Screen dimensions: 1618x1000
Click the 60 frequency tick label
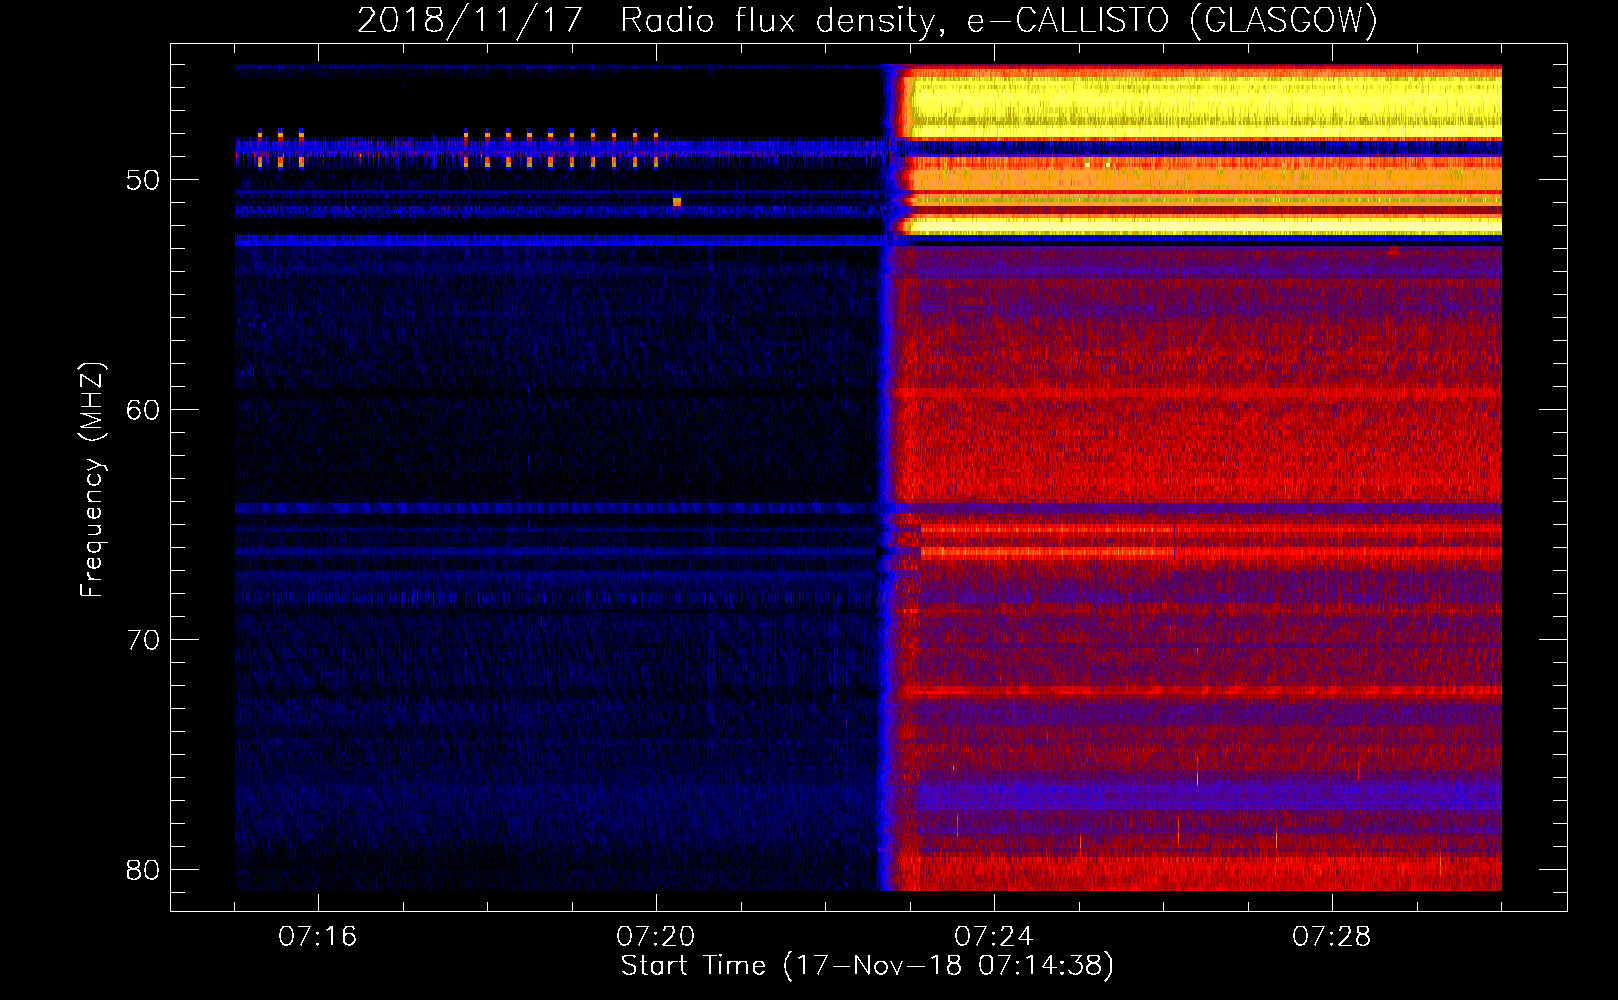coord(143,410)
